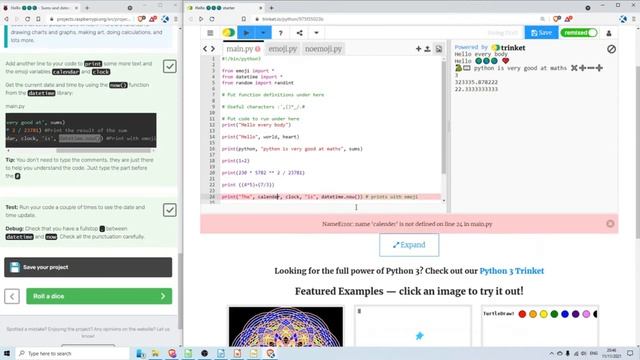Close the Hello starter trinket tab
The height and width of the screenshot is (360, 640).
[x=260, y=8]
